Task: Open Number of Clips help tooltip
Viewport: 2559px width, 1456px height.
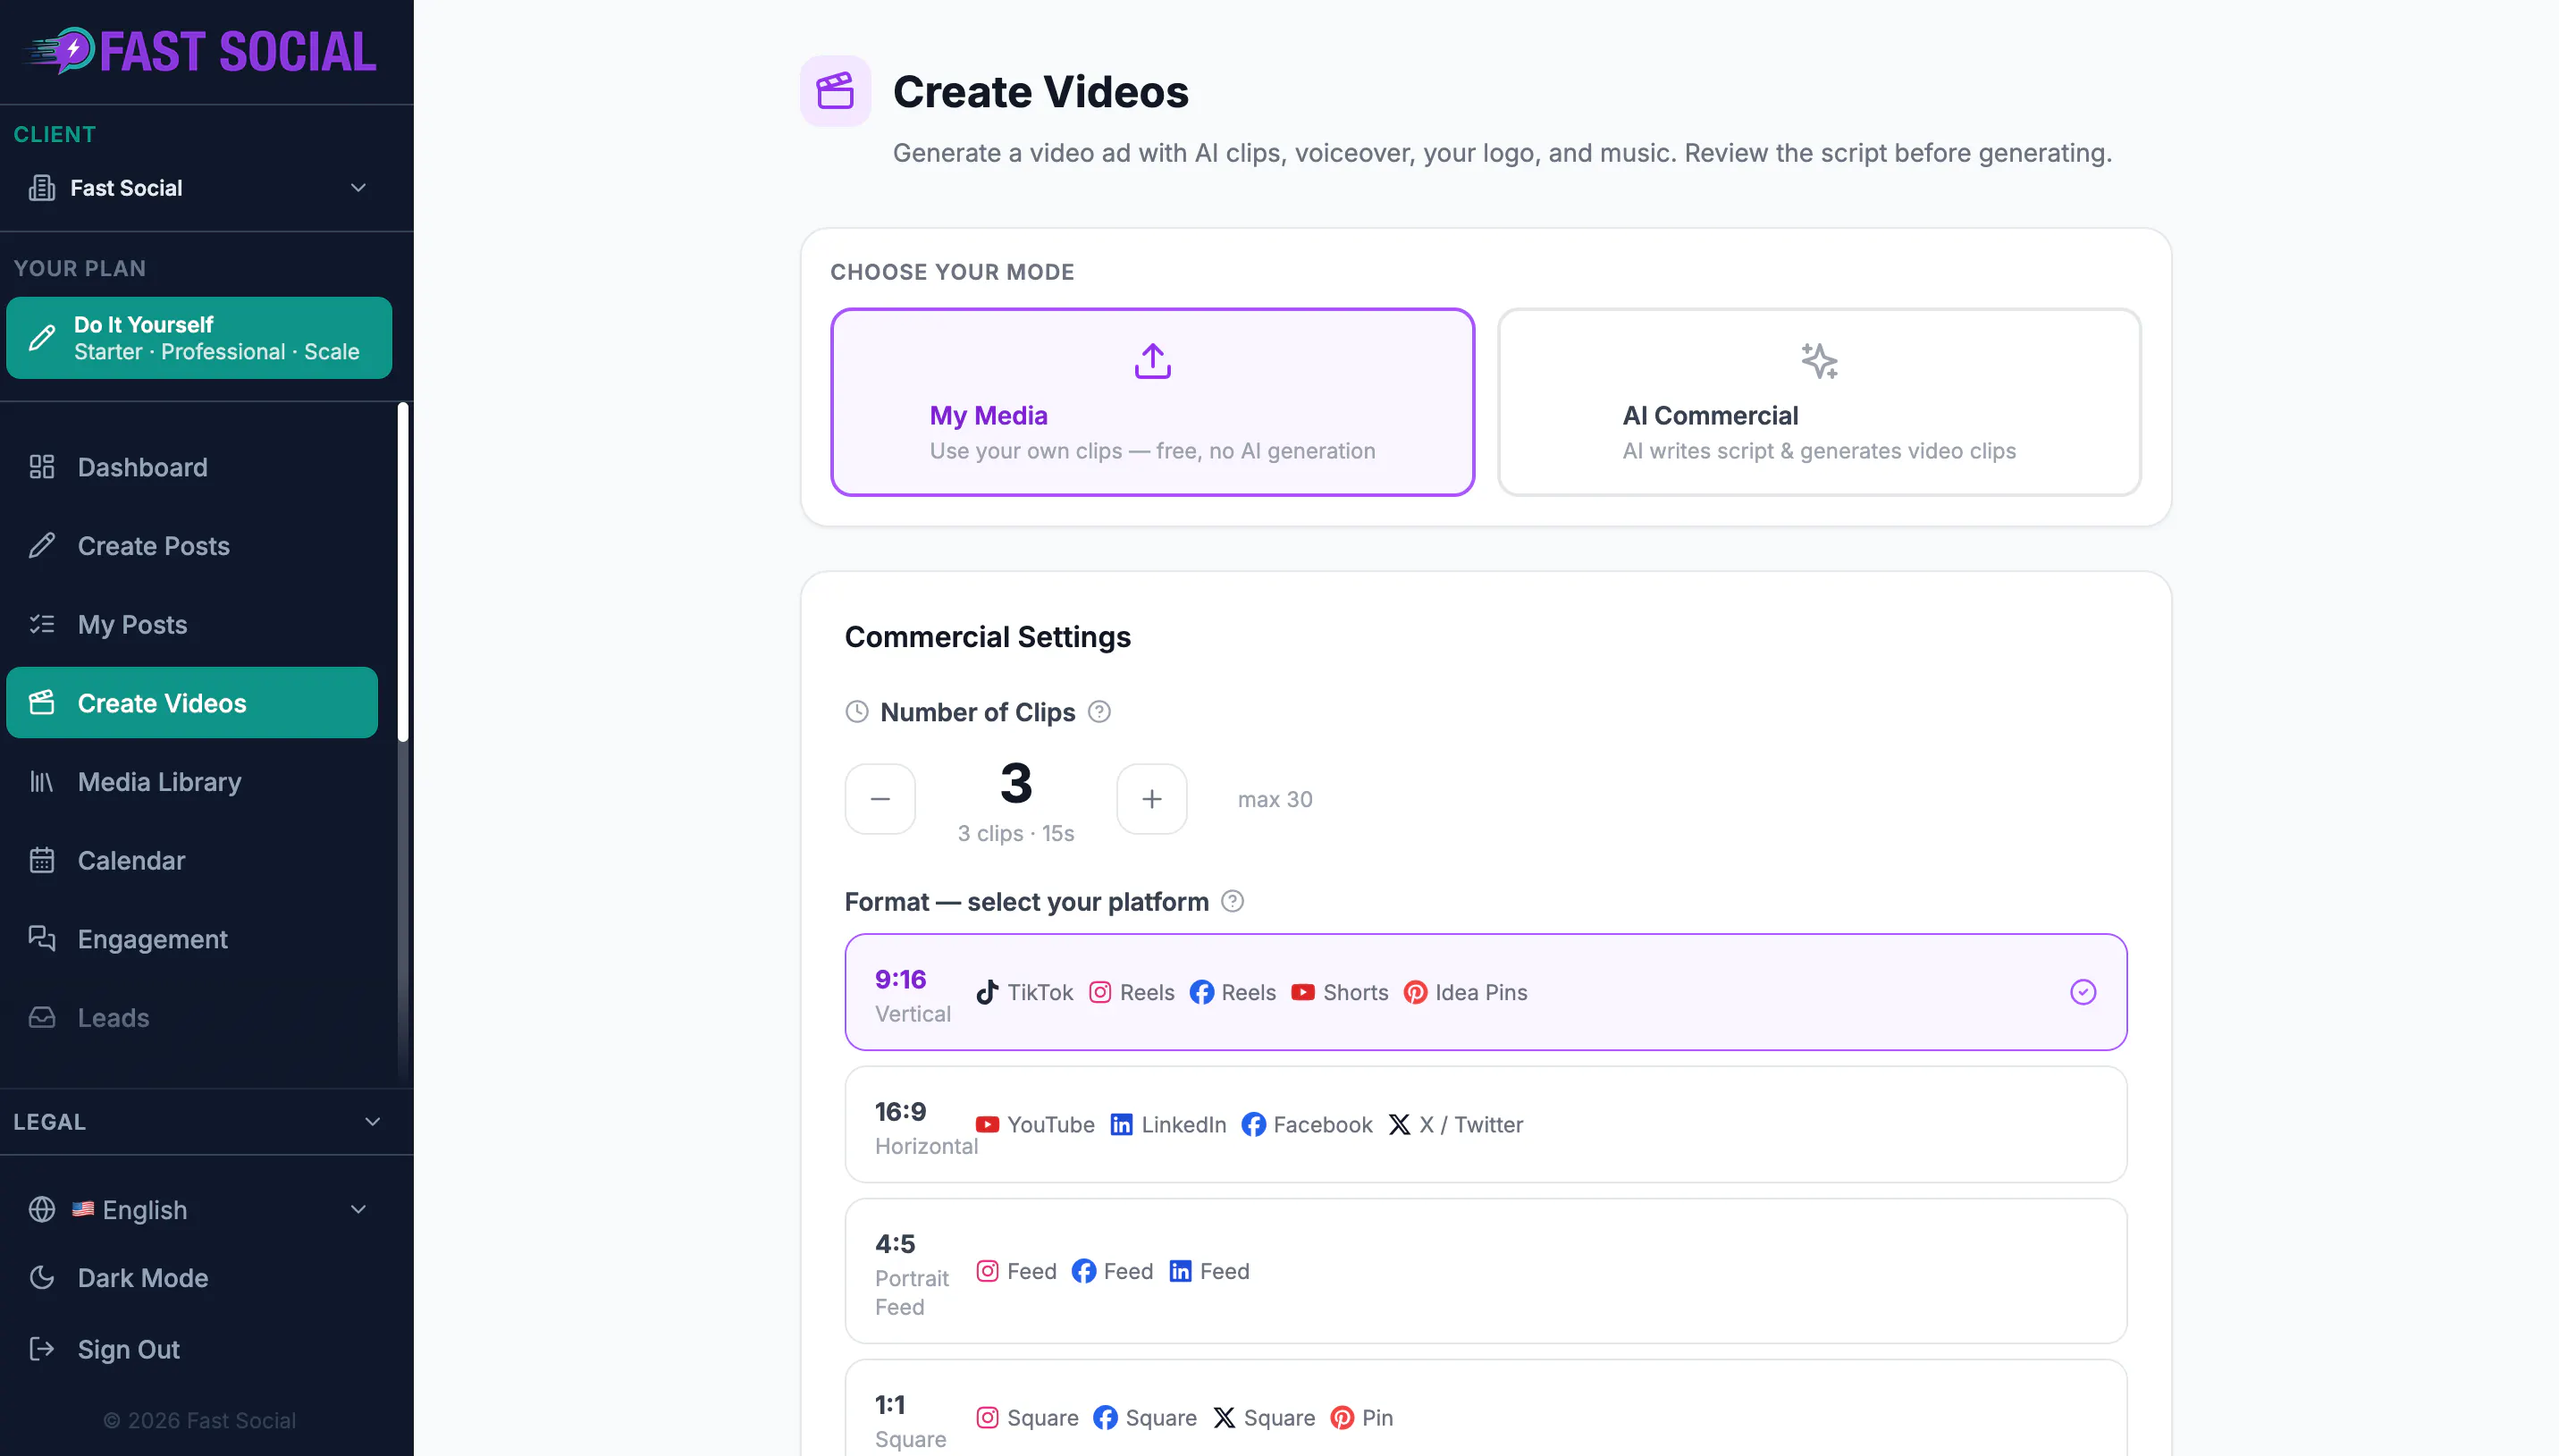Action: point(1099,712)
